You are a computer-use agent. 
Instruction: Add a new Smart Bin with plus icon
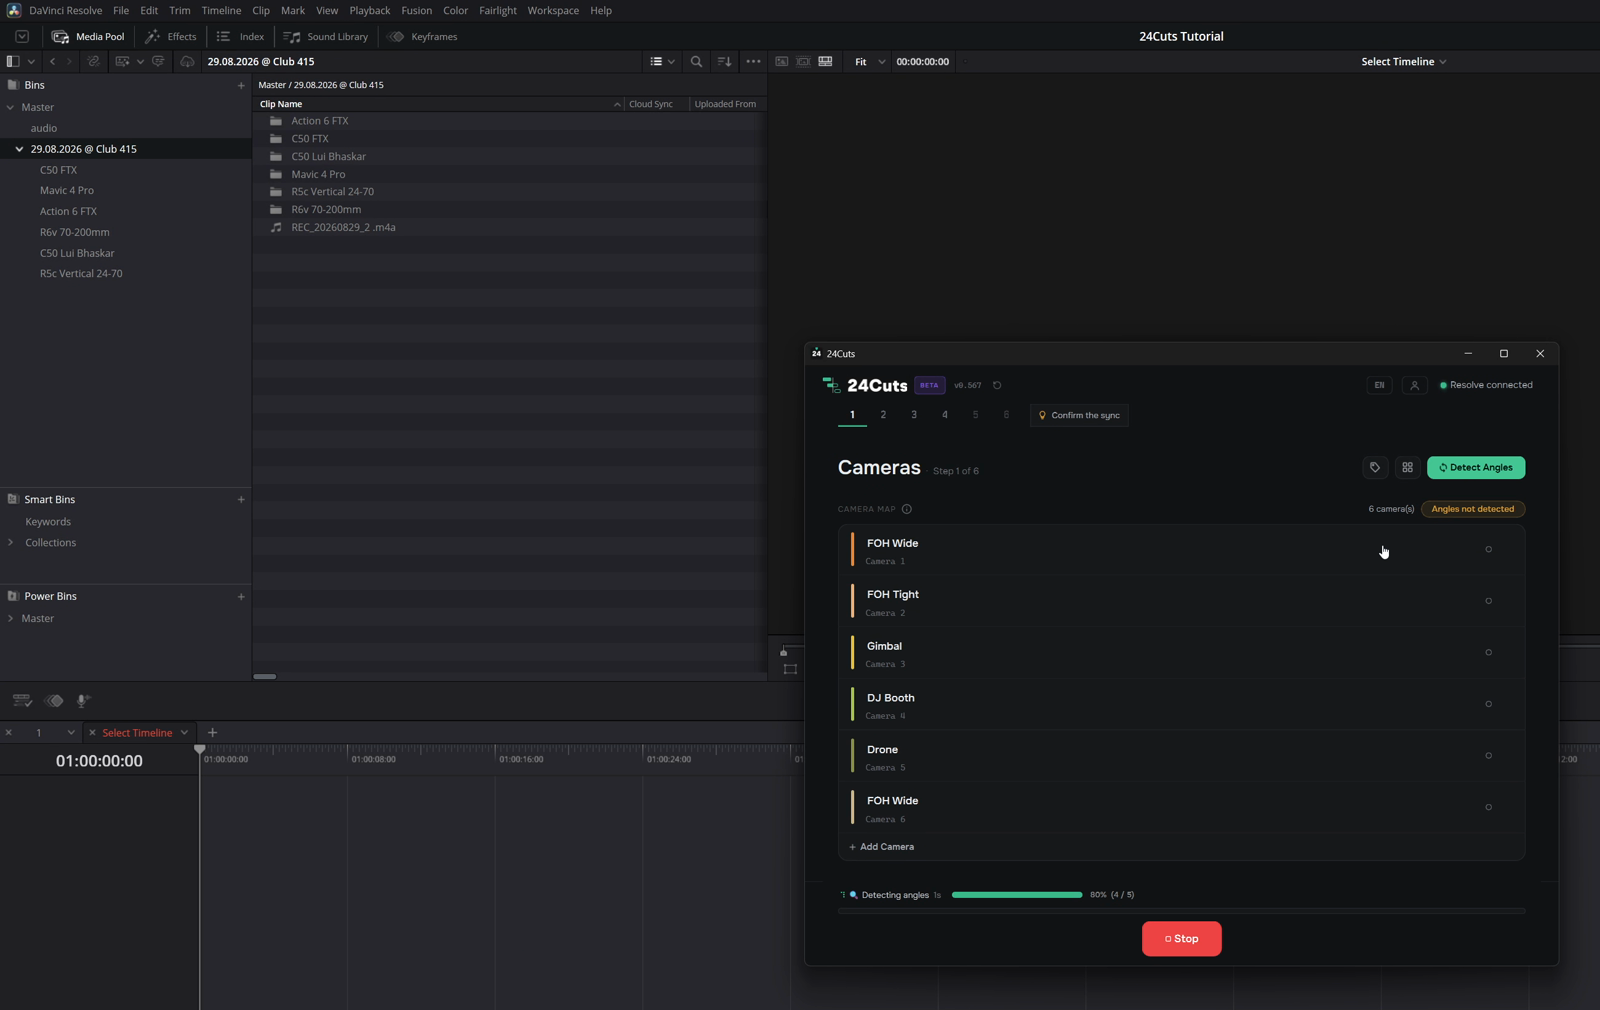tap(241, 499)
